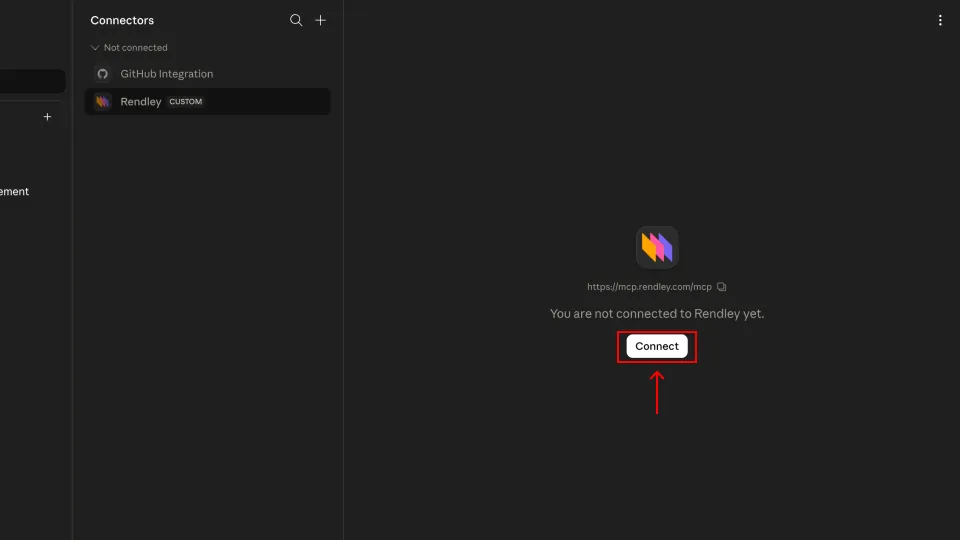Click the large Rendley logo
960x540 pixels.
coord(657,247)
